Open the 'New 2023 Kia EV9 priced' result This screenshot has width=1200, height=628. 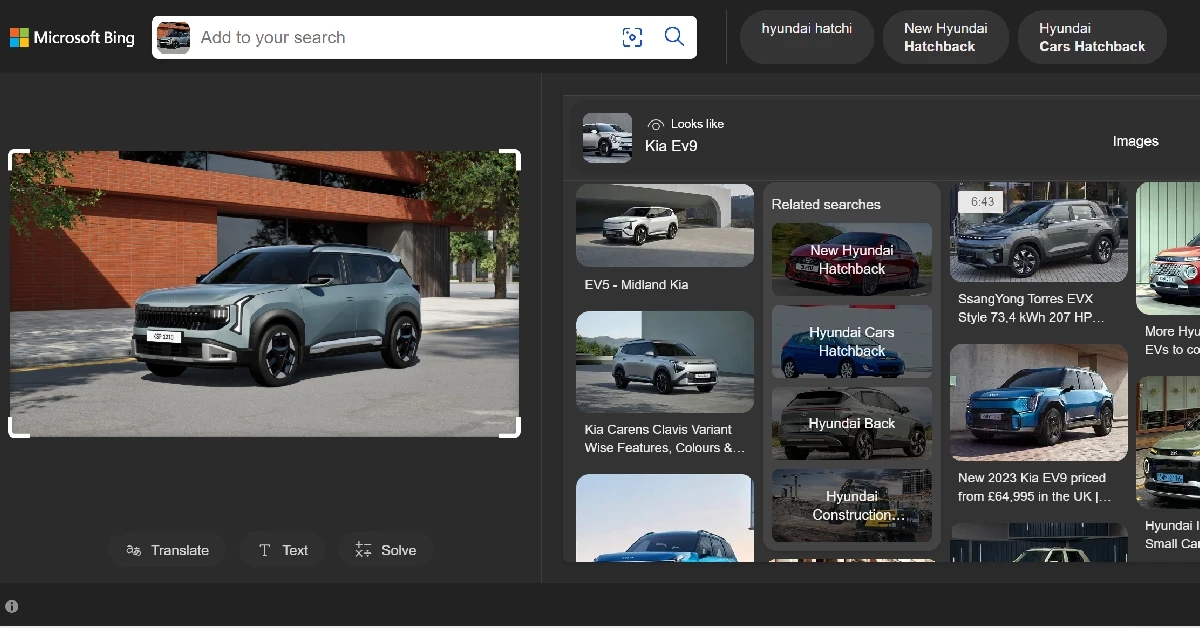[1038, 425]
